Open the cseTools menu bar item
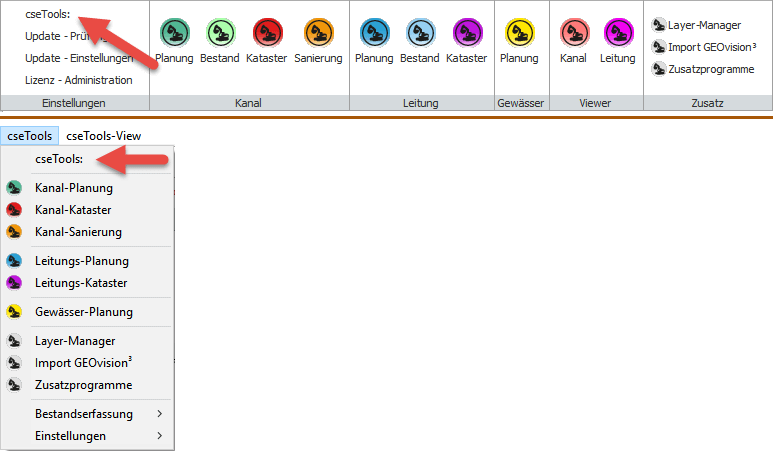Viewport: 773px width, 451px height. click(x=29, y=136)
